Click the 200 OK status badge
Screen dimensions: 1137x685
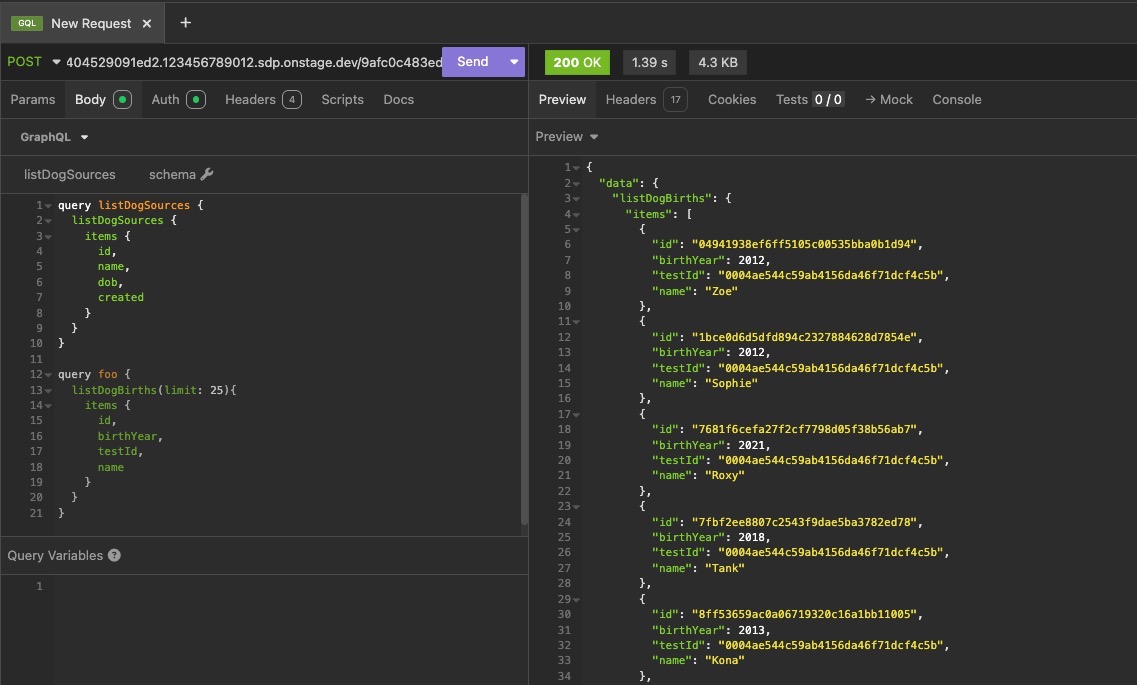point(577,62)
